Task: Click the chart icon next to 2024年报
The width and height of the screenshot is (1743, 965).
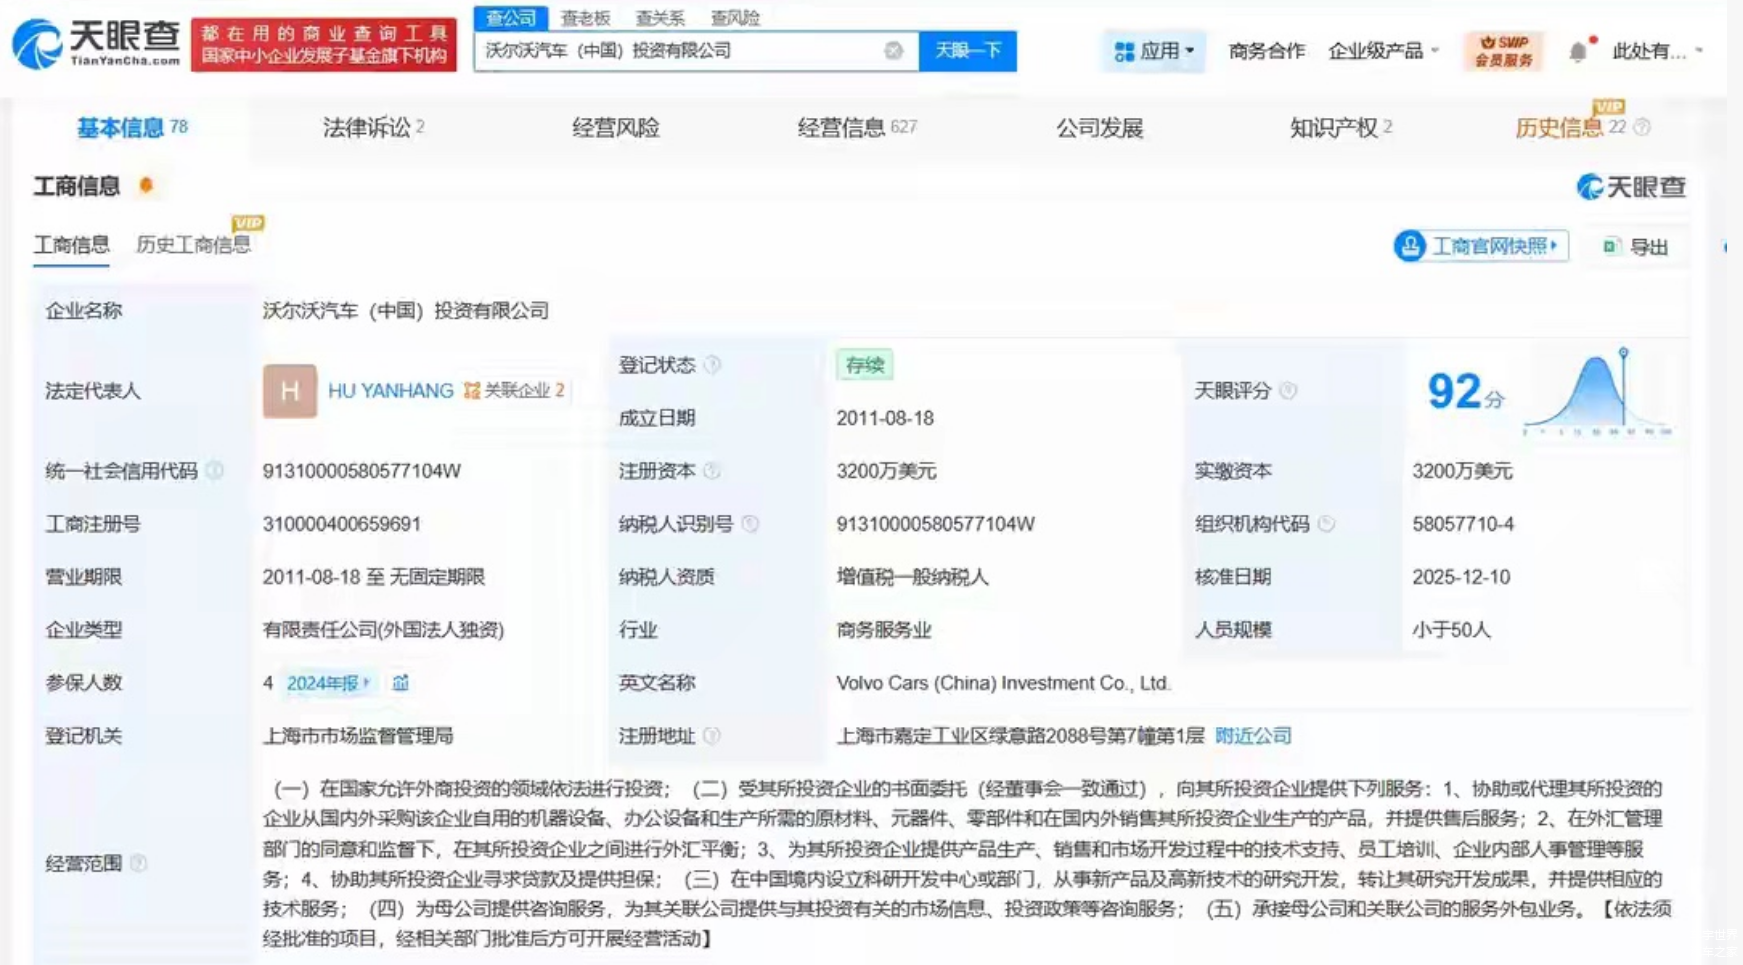Action: coord(400,683)
